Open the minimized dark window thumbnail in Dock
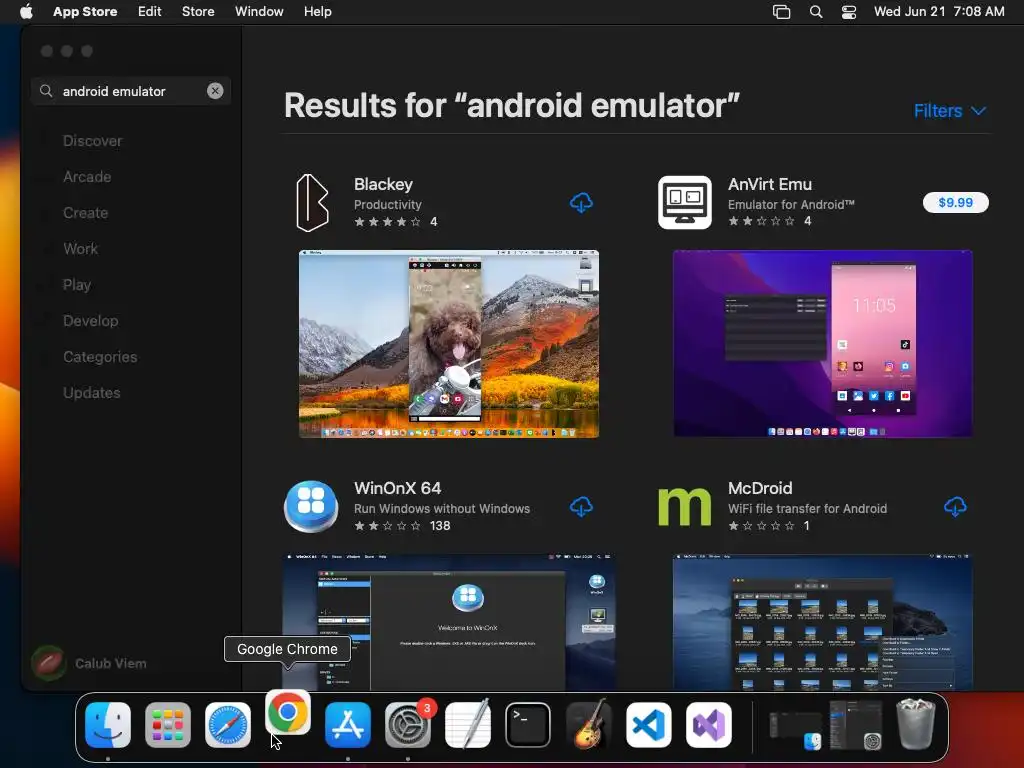Viewport: 1024px width, 768px height. 795,730
